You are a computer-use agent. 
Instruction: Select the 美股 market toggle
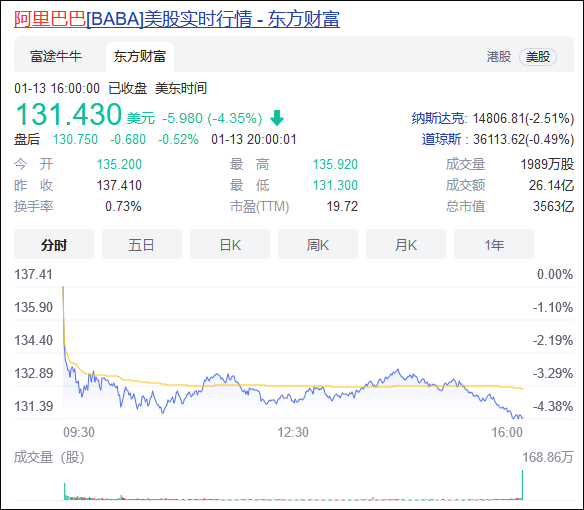click(x=538, y=57)
